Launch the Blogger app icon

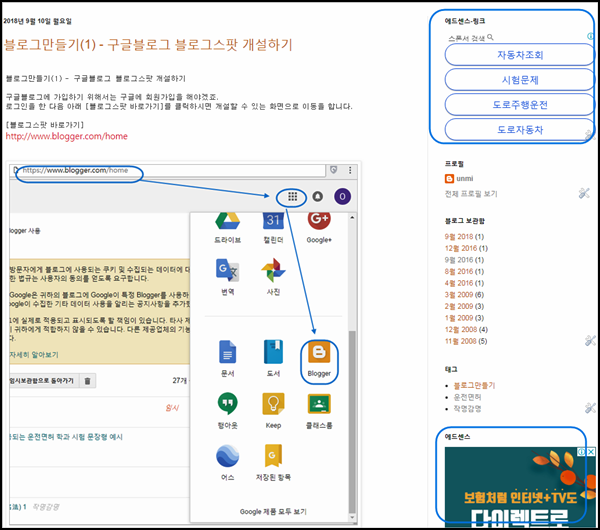tap(319, 352)
